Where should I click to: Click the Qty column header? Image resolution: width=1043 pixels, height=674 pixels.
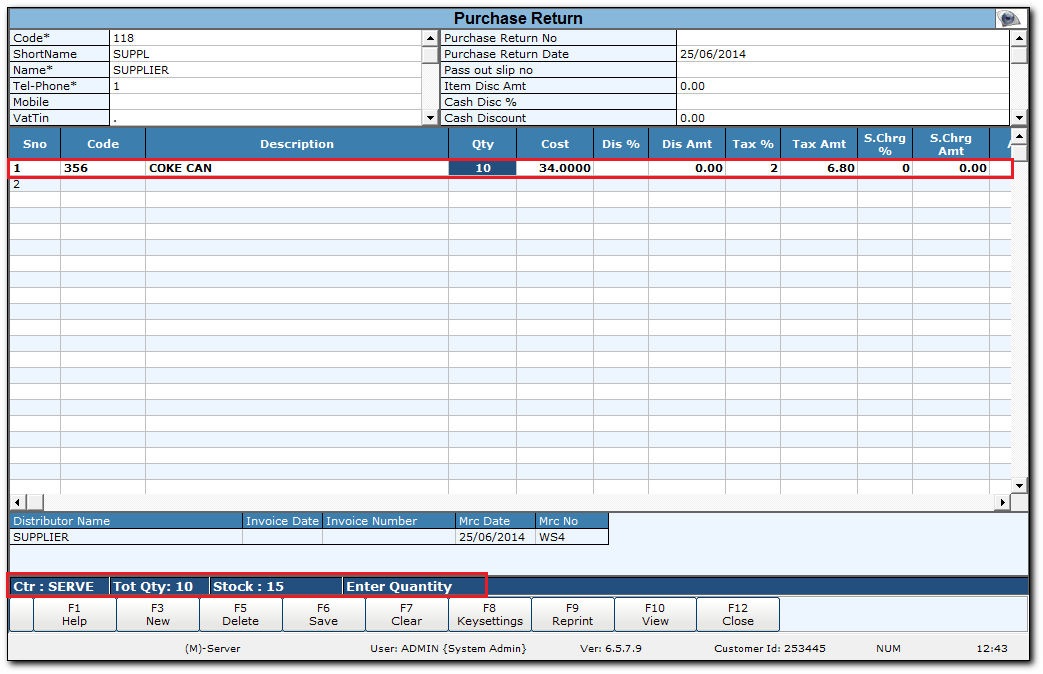[483, 144]
